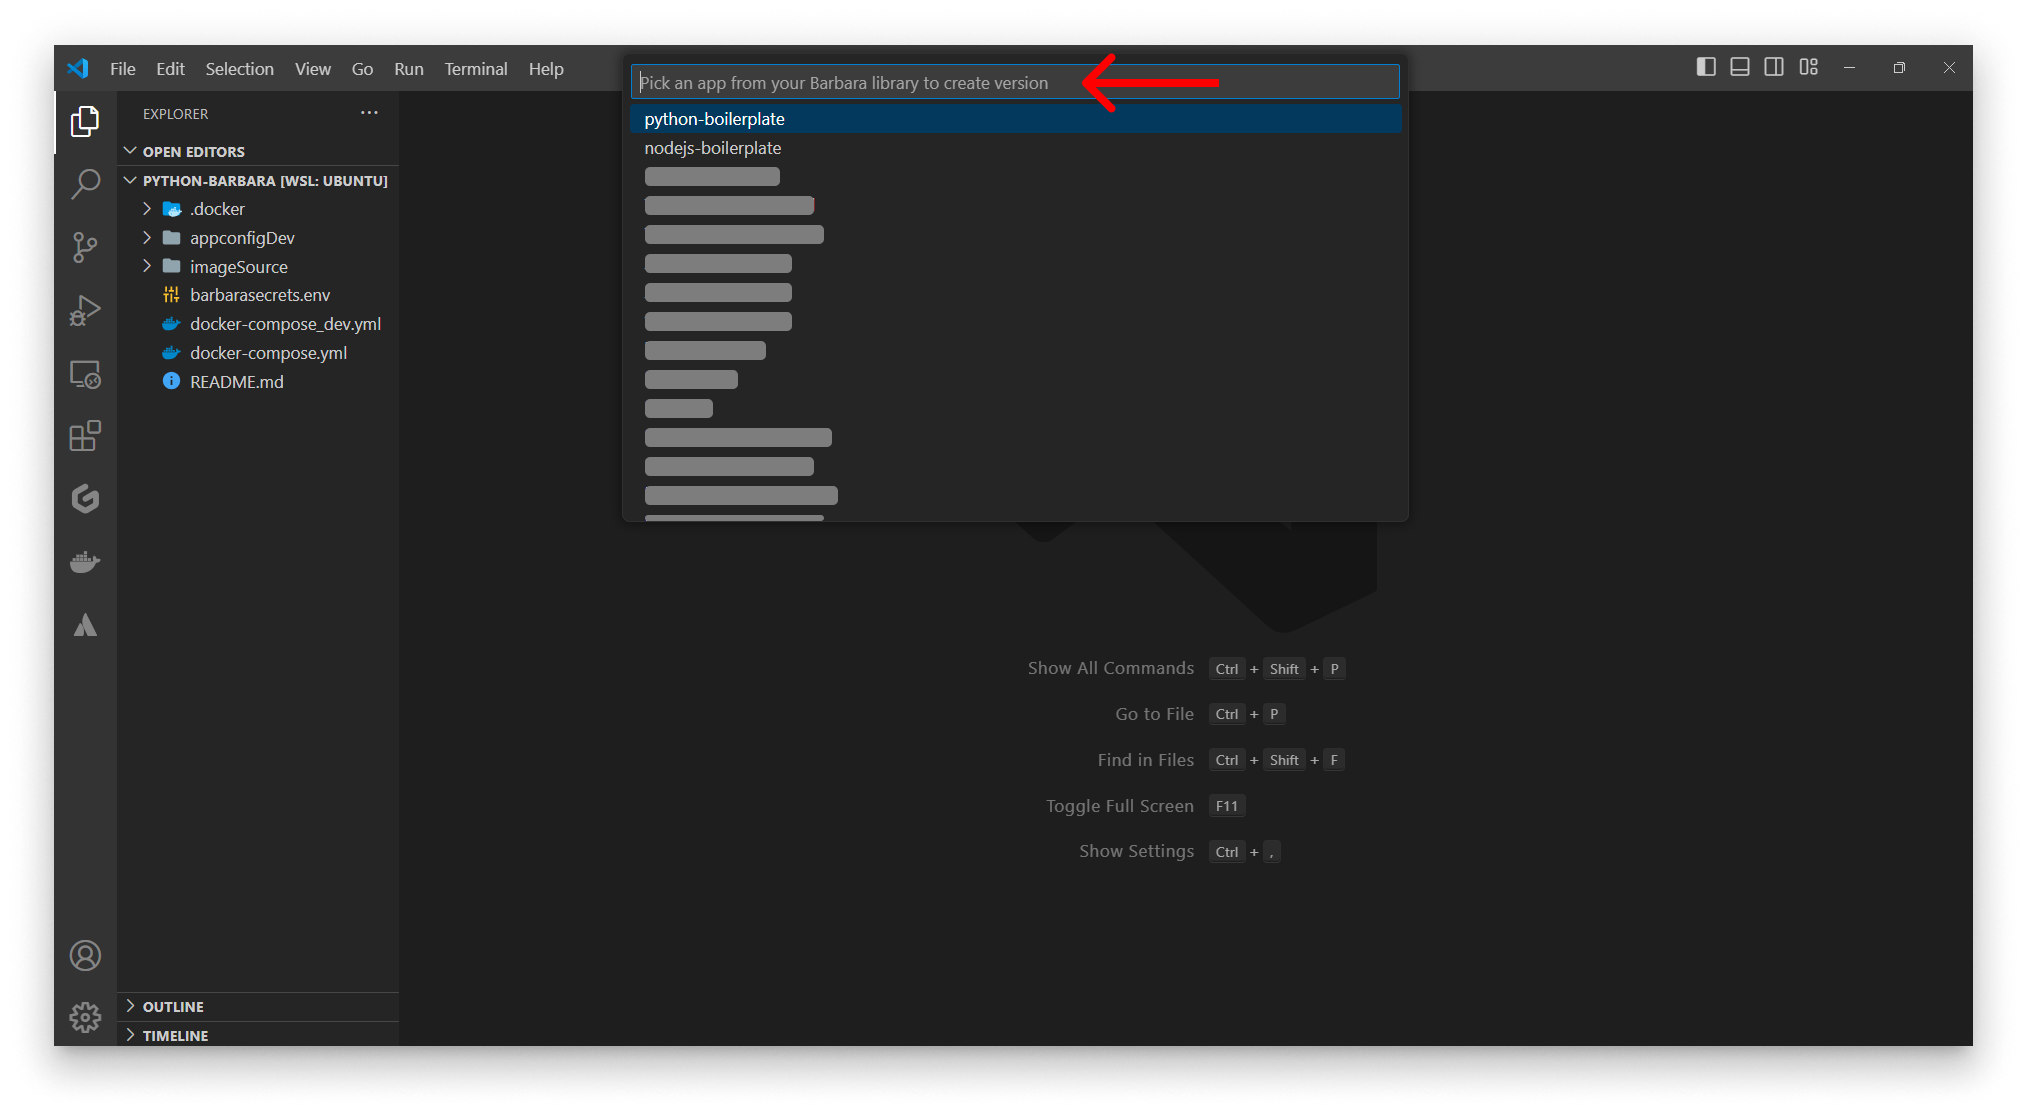Open the View menu

[x=313, y=68]
